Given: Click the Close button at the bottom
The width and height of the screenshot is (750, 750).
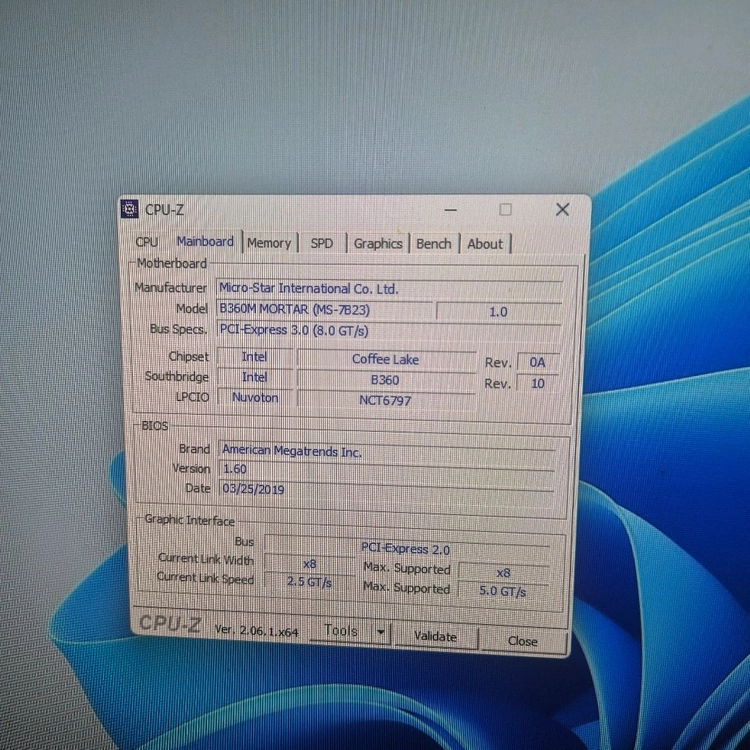Looking at the screenshot, I should [x=523, y=641].
